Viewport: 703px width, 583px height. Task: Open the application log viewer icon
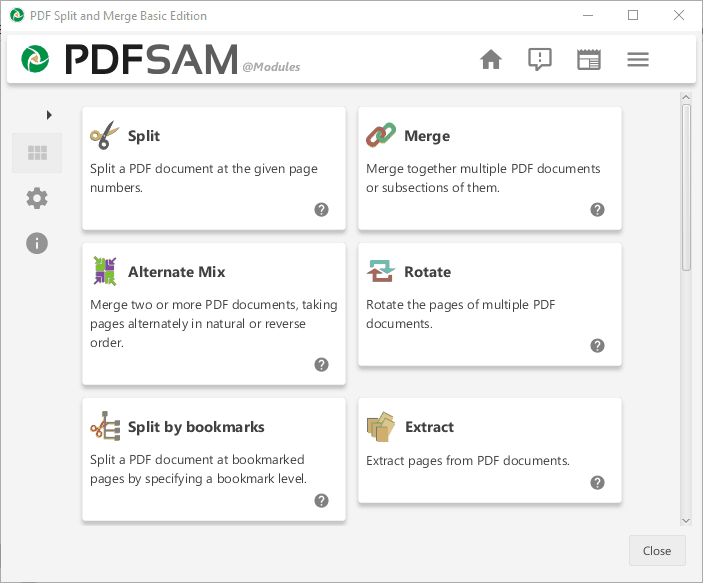click(x=589, y=60)
